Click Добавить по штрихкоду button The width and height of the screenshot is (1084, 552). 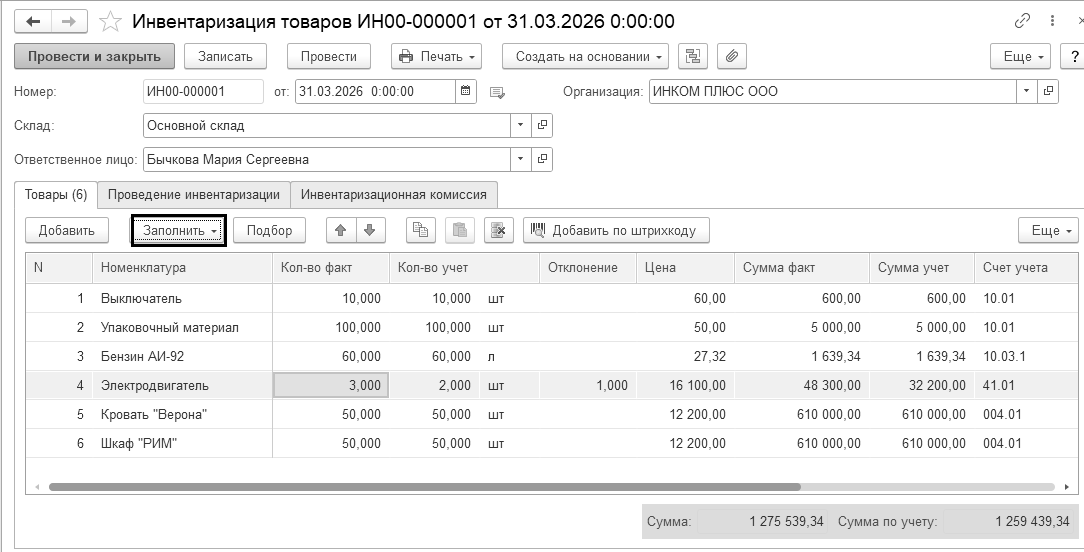[616, 230]
